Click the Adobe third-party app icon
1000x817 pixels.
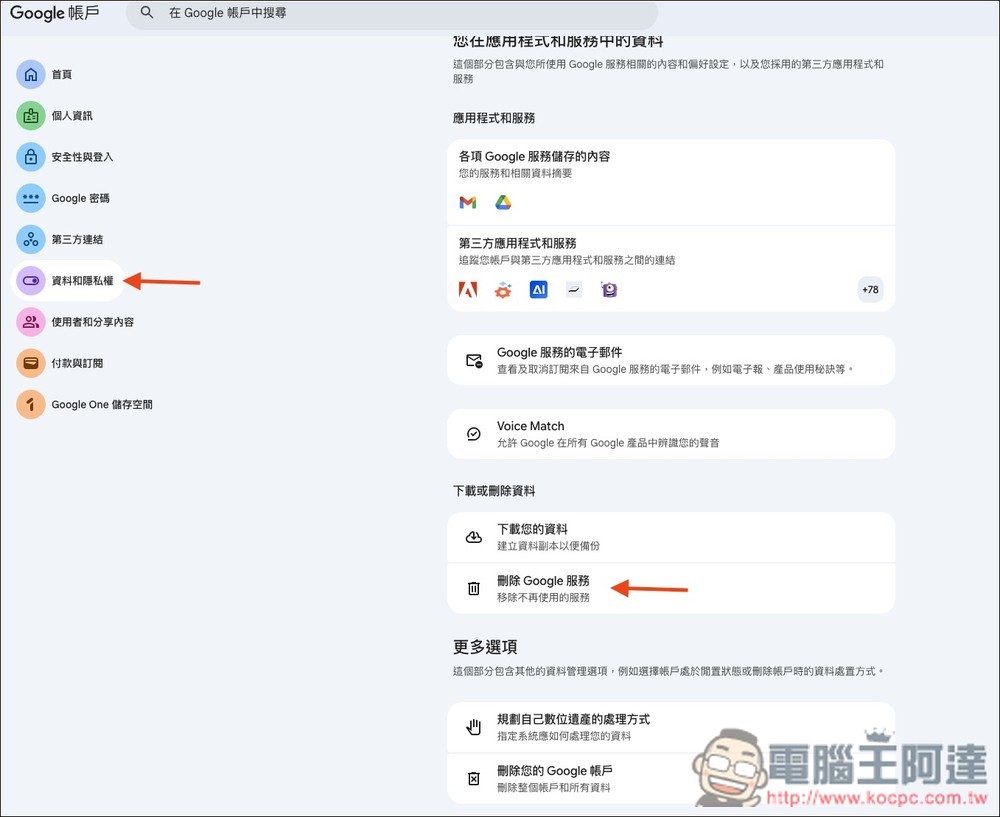[x=468, y=290]
